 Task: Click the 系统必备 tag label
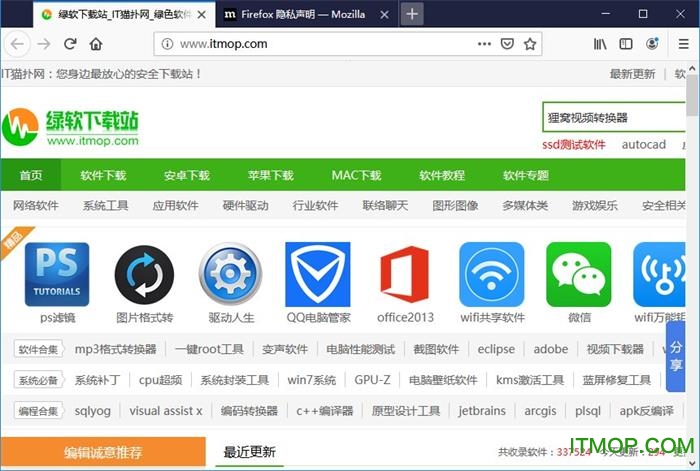tap(38, 380)
